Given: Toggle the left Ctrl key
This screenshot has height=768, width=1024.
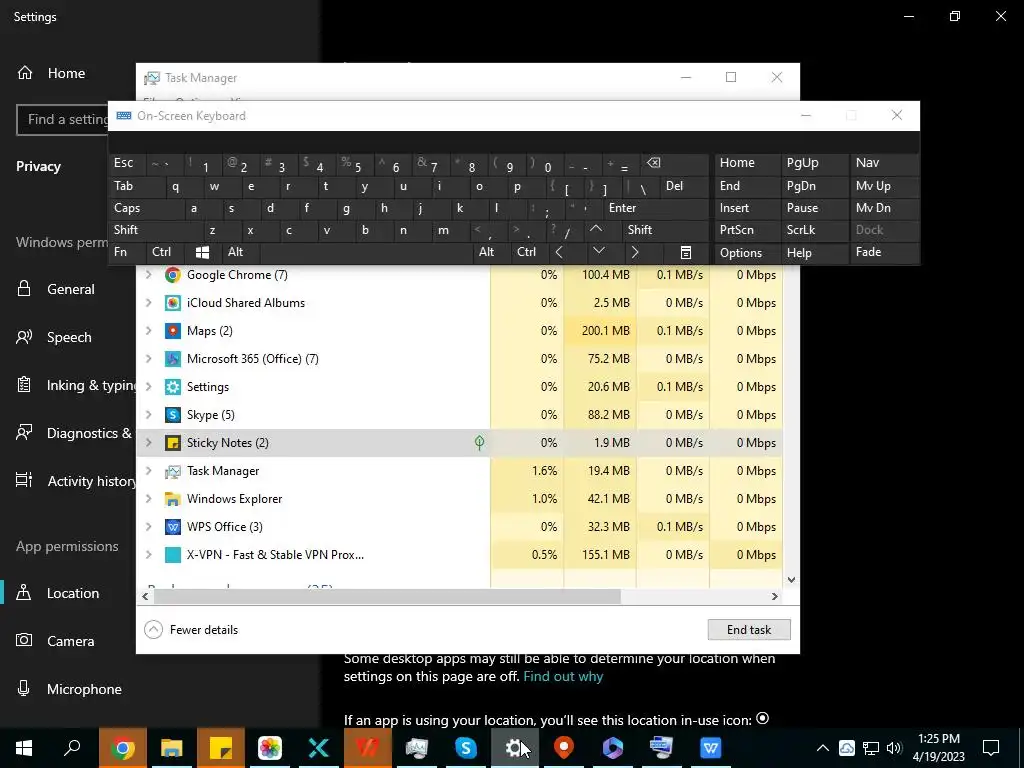Looking at the screenshot, I should tap(165, 252).
